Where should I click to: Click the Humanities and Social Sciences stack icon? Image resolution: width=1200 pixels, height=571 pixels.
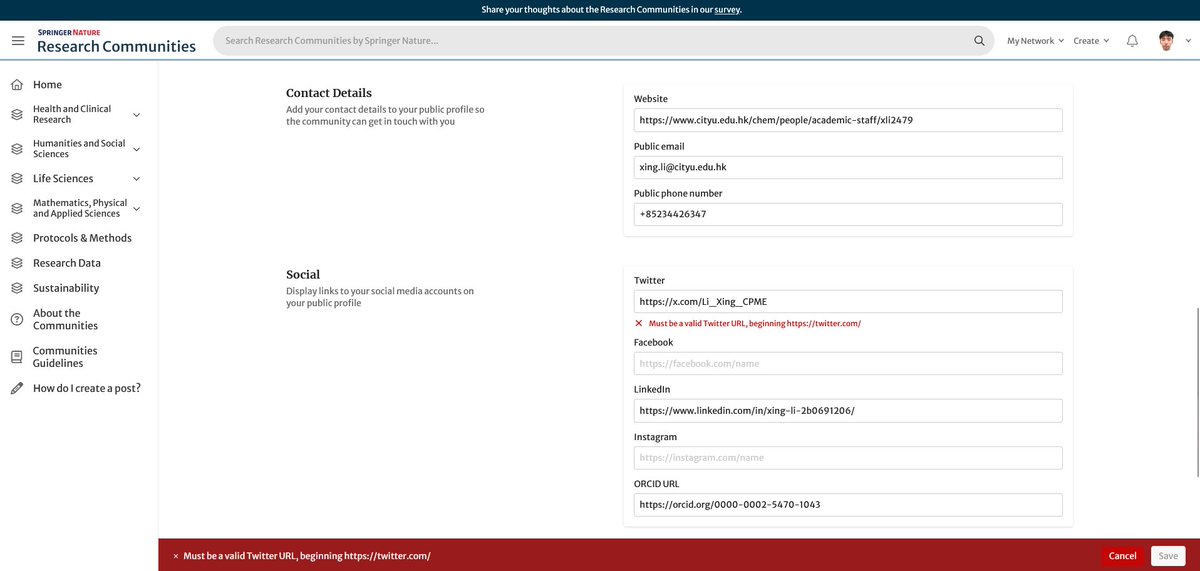[x=17, y=149]
